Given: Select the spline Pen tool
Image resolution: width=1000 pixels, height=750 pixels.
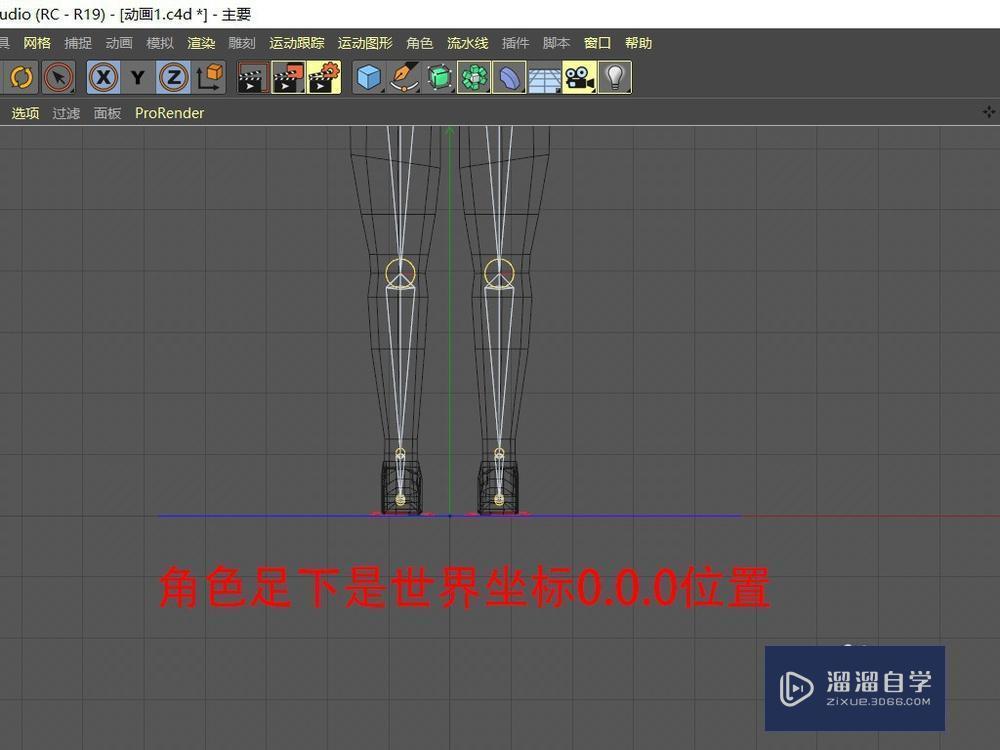Looking at the screenshot, I should 403,77.
